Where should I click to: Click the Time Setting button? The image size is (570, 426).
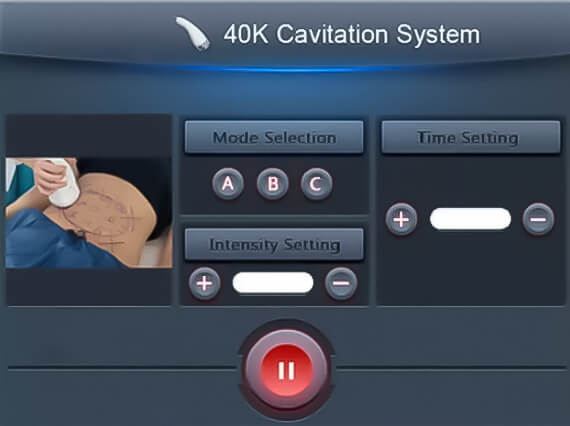471,137
